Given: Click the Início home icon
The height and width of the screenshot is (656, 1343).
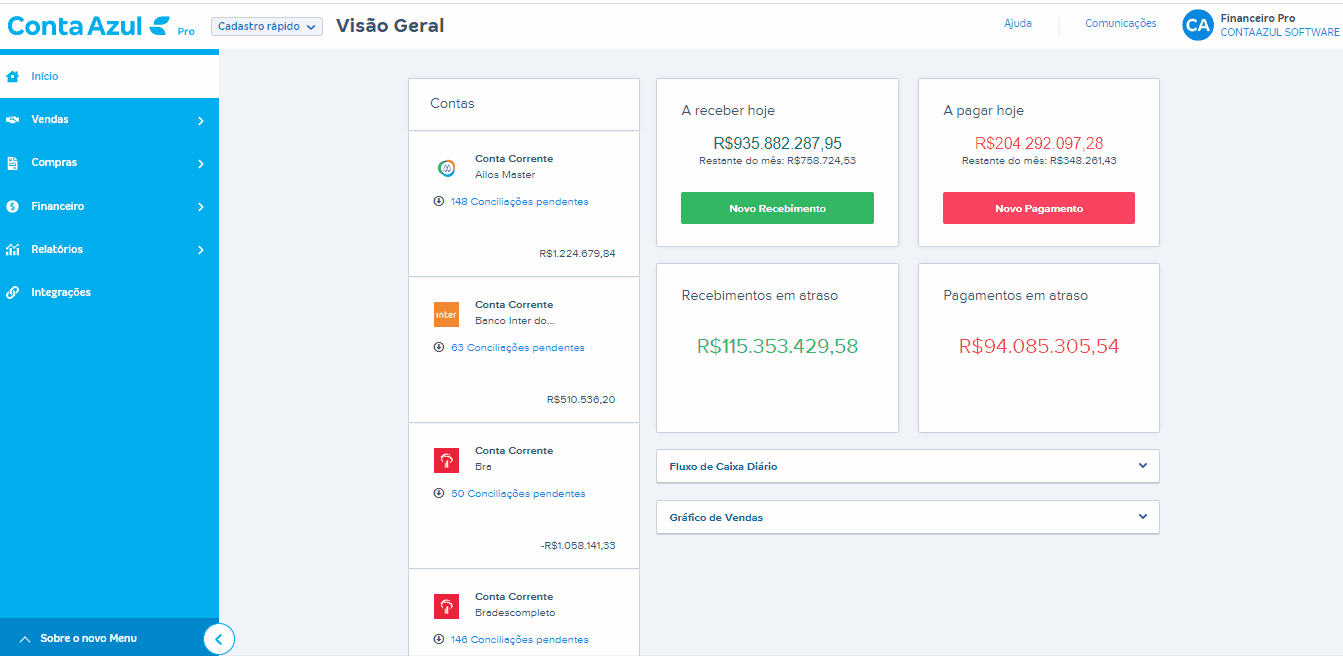Looking at the screenshot, I should [x=13, y=76].
